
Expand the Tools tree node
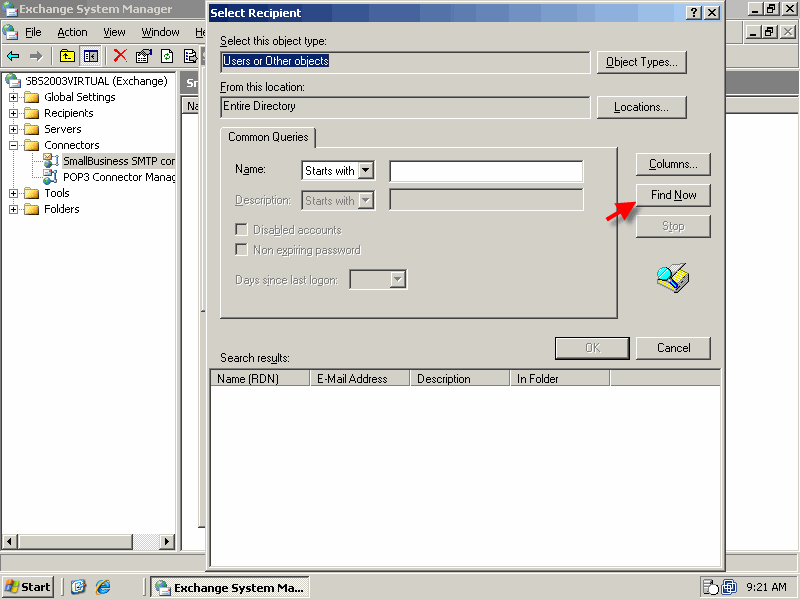point(14,193)
